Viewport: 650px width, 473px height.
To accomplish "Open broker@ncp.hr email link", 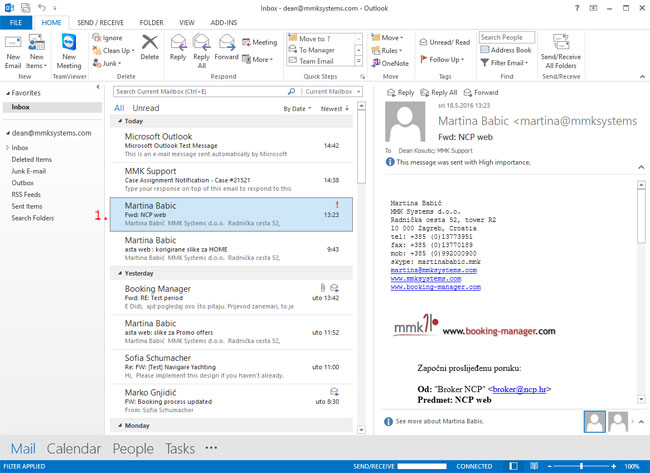I will pos(519,389).
